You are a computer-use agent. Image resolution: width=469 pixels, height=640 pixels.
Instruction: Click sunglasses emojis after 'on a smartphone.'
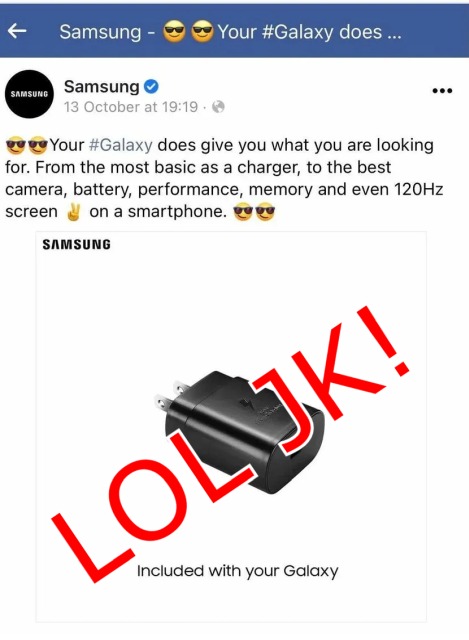(254, 212)
